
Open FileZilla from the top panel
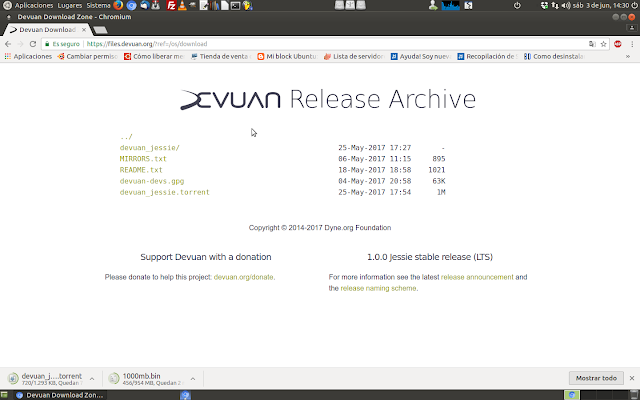(x=171, y=5)
